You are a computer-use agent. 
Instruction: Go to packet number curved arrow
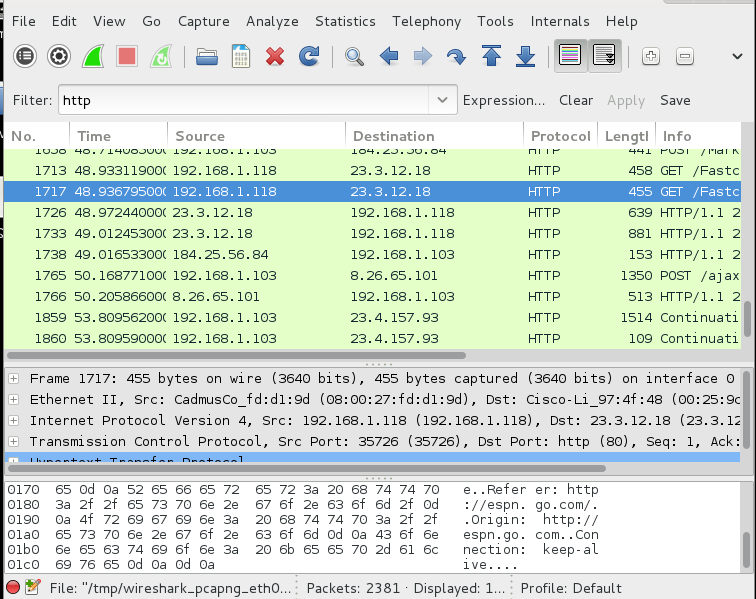pyautogui.click(x=456, y=57)
